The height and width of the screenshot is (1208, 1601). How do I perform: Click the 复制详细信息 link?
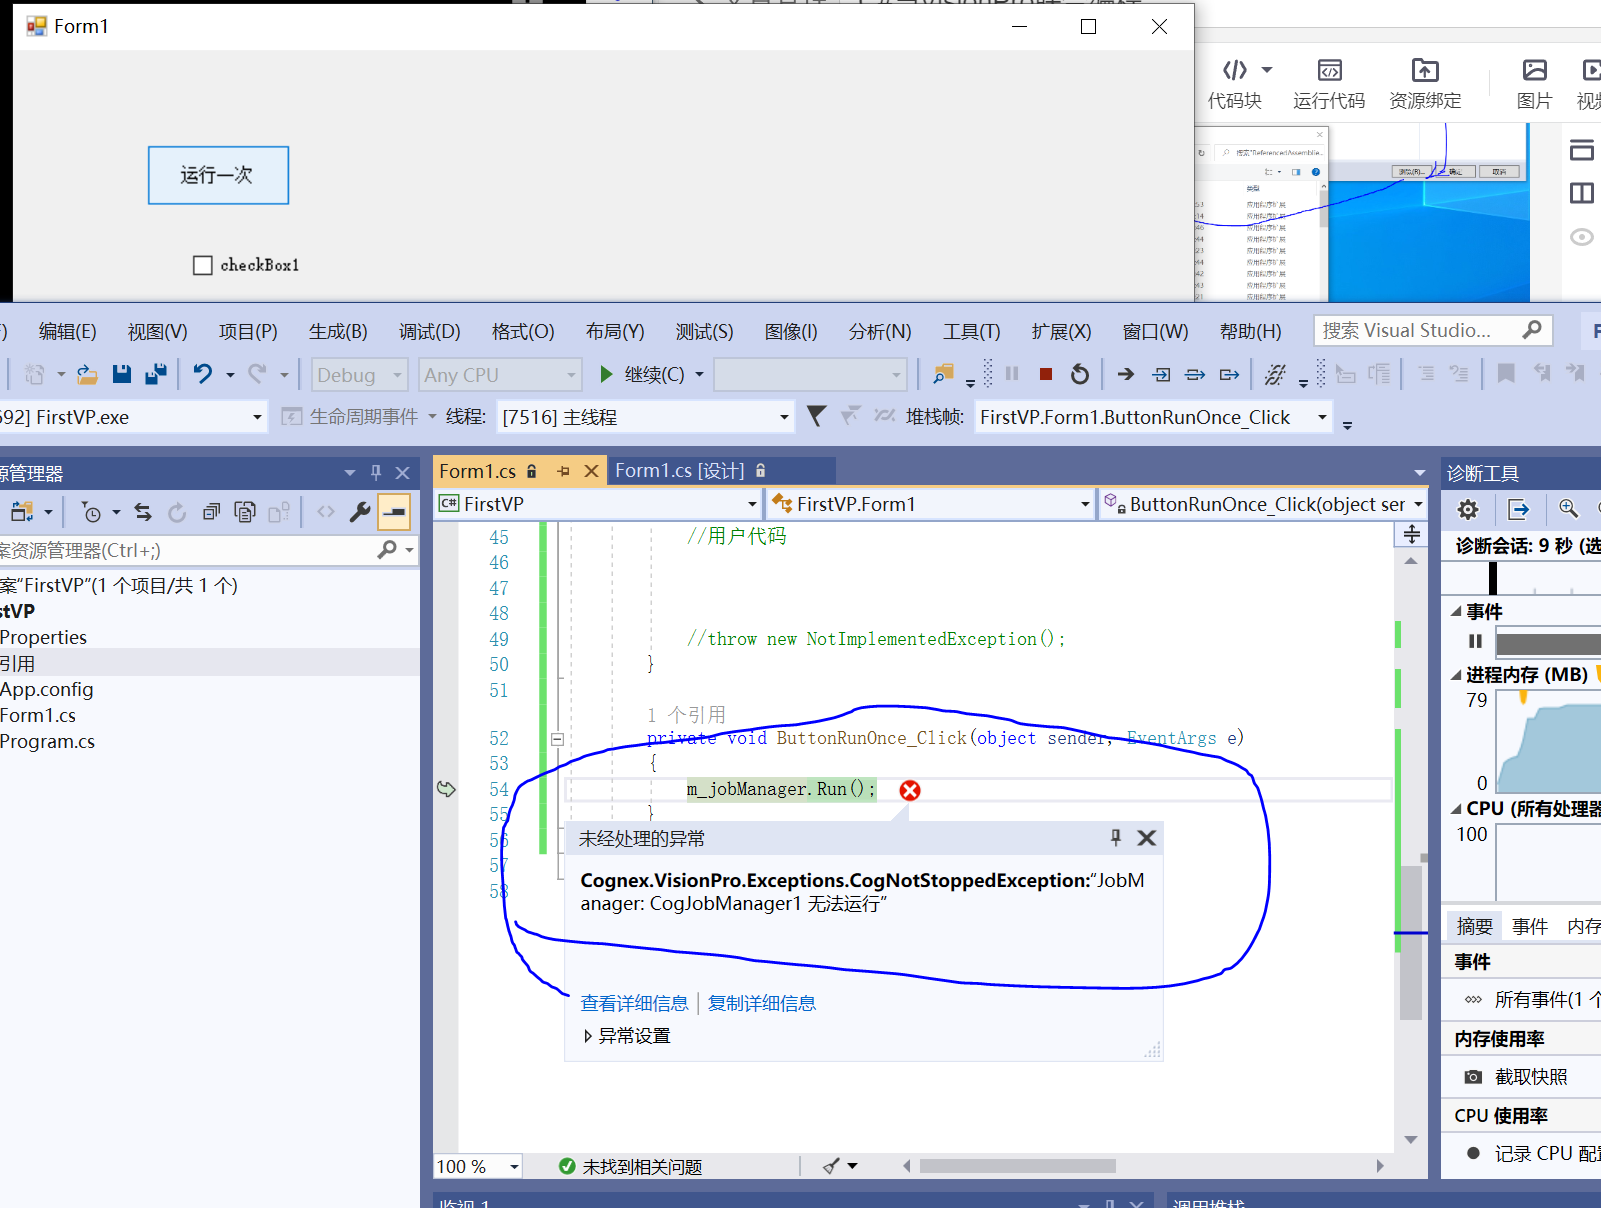point(762,1003)
